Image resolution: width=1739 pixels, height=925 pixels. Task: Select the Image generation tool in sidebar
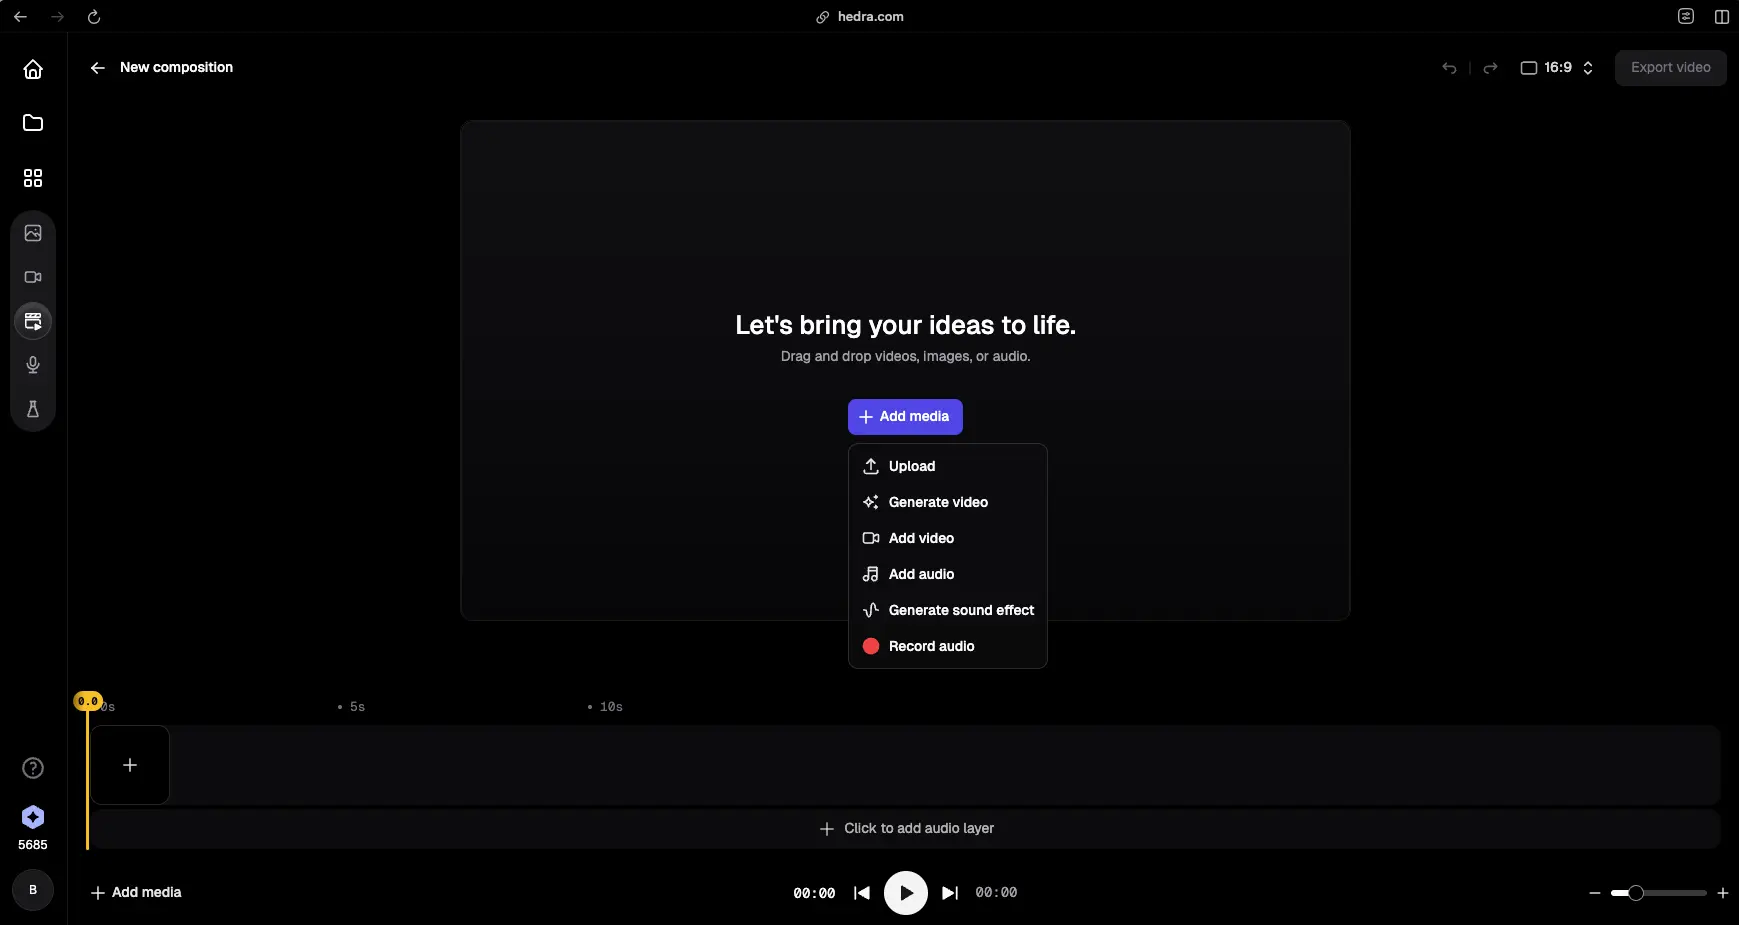point(33,233)
